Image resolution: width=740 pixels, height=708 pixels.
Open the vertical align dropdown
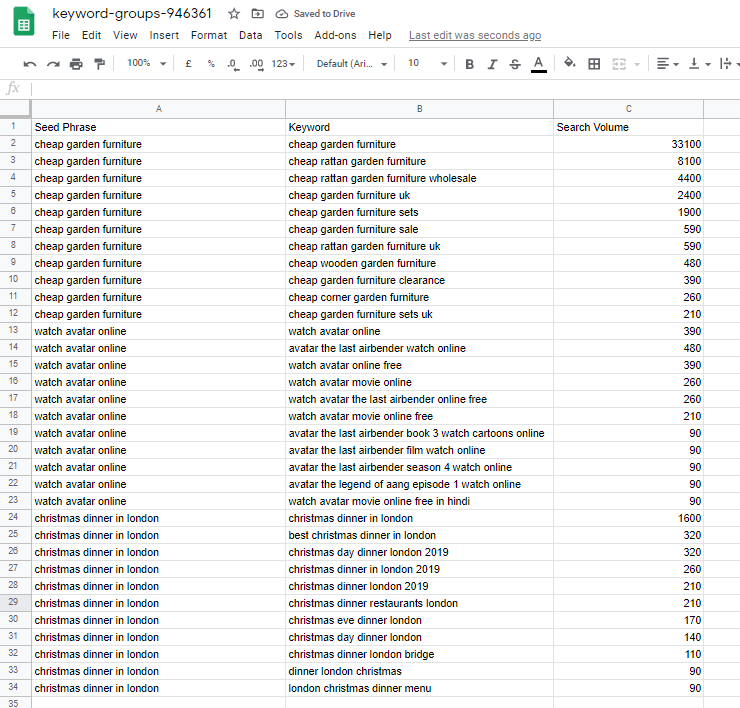(x=699, y=64)
